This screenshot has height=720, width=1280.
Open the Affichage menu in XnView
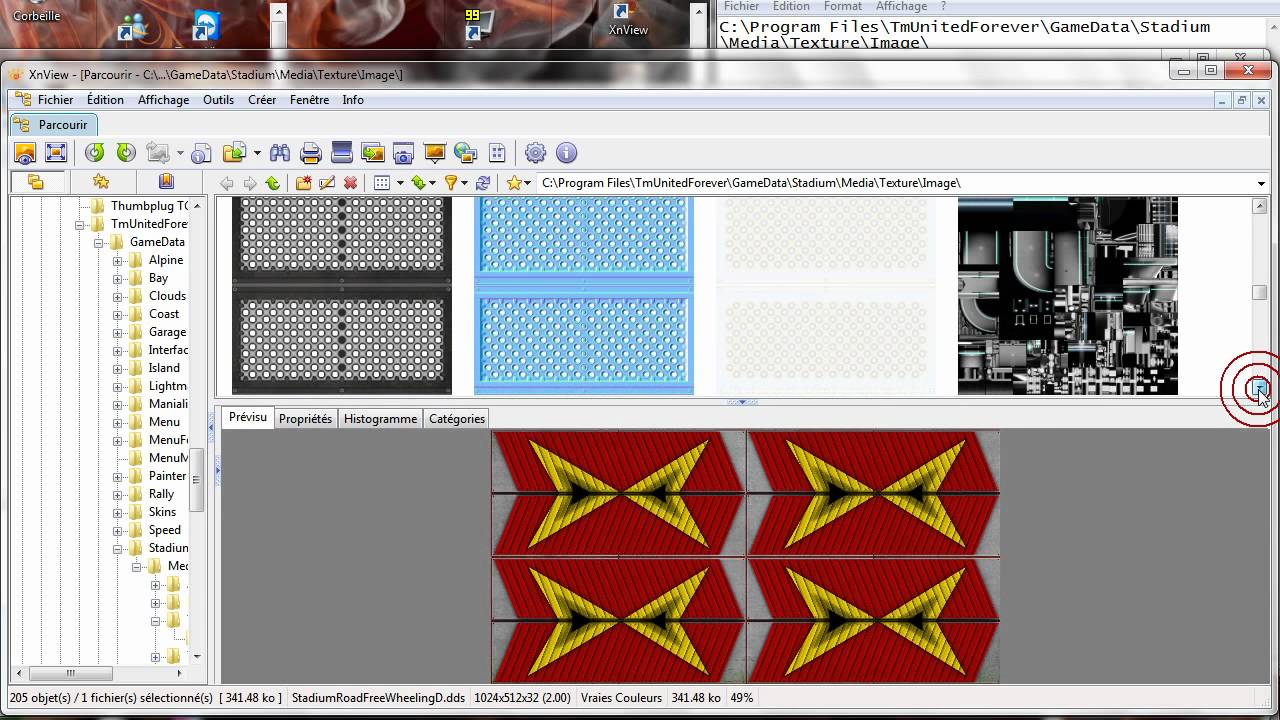pyautogui.click(x=163, y=100)
